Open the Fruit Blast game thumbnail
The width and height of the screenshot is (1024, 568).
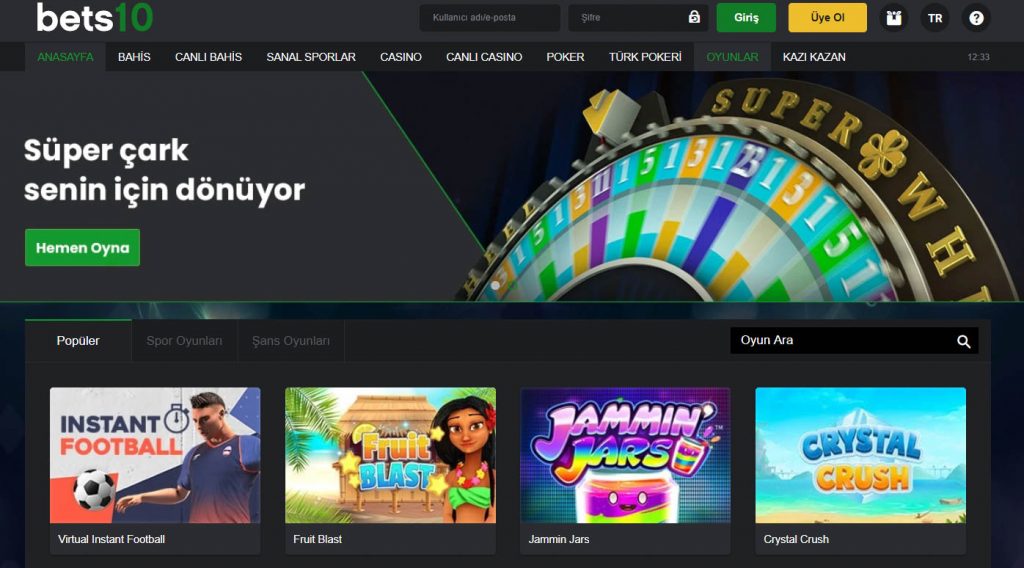(x=391, y=455)
